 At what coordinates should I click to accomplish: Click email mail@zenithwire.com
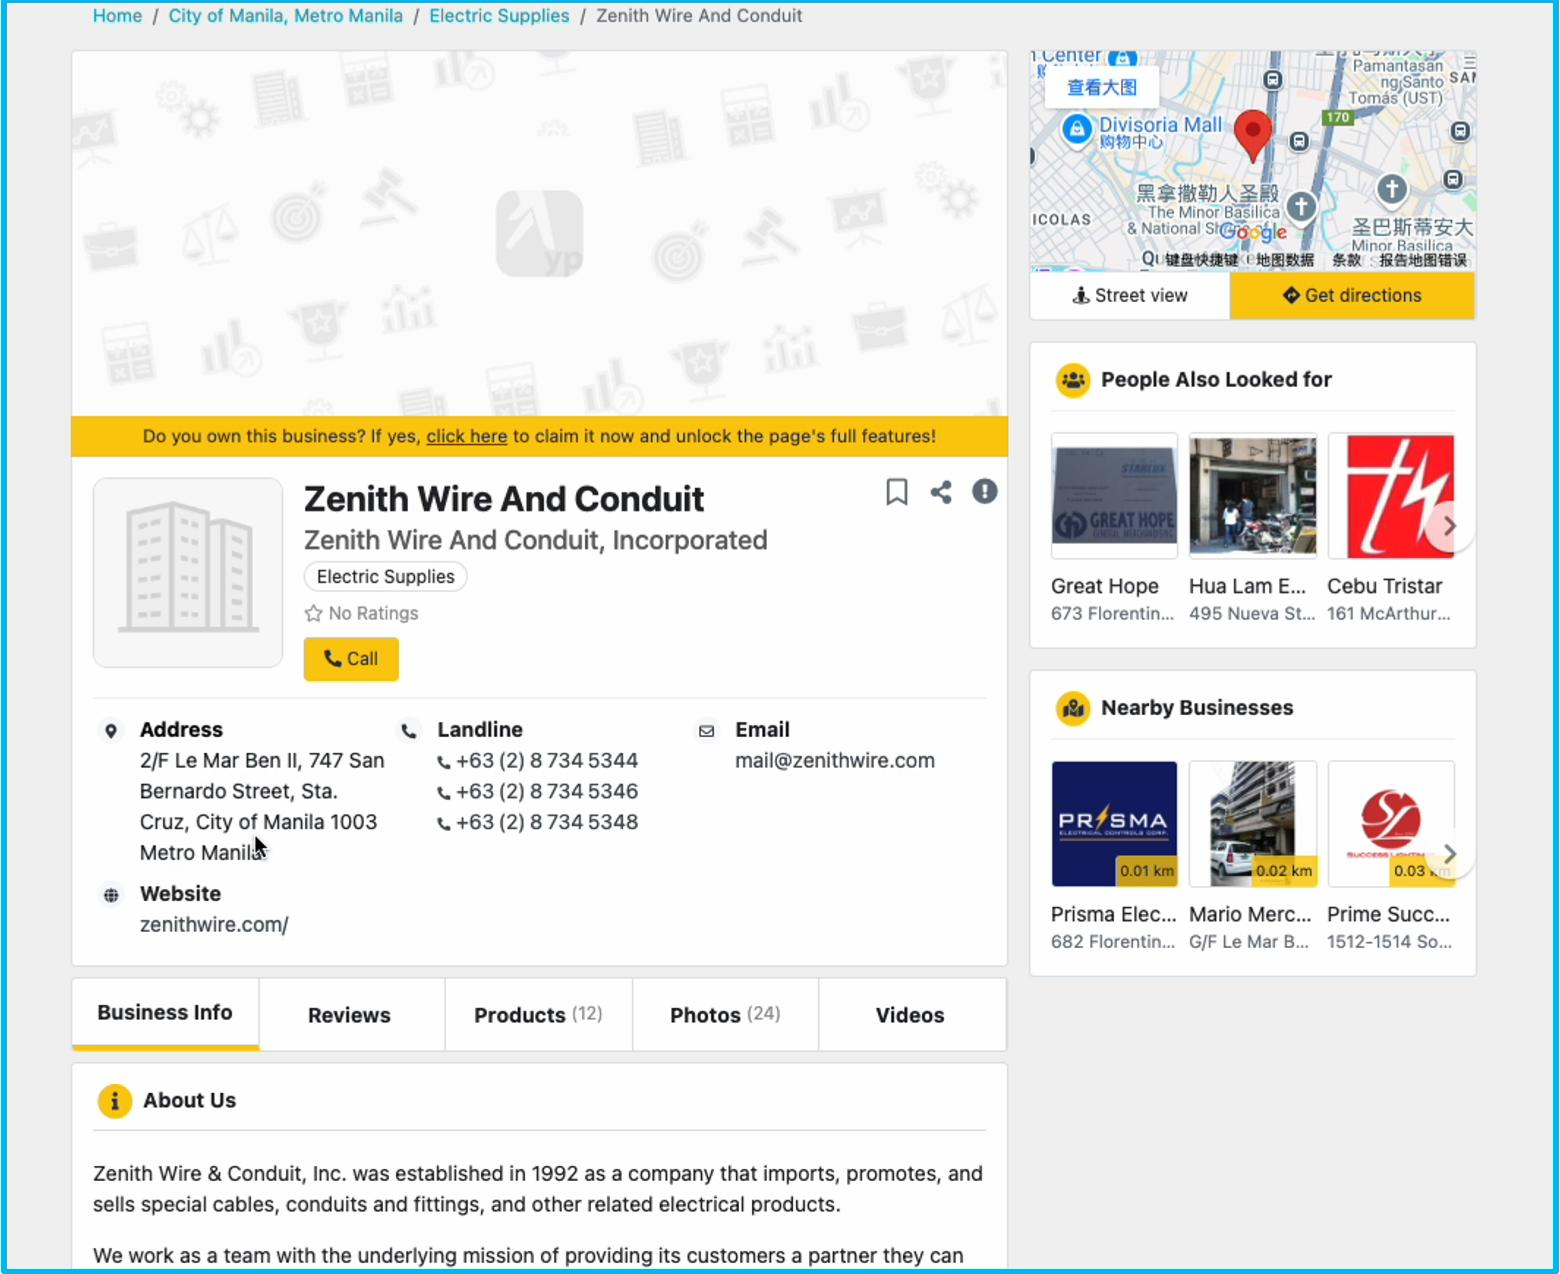coord(835,761)
